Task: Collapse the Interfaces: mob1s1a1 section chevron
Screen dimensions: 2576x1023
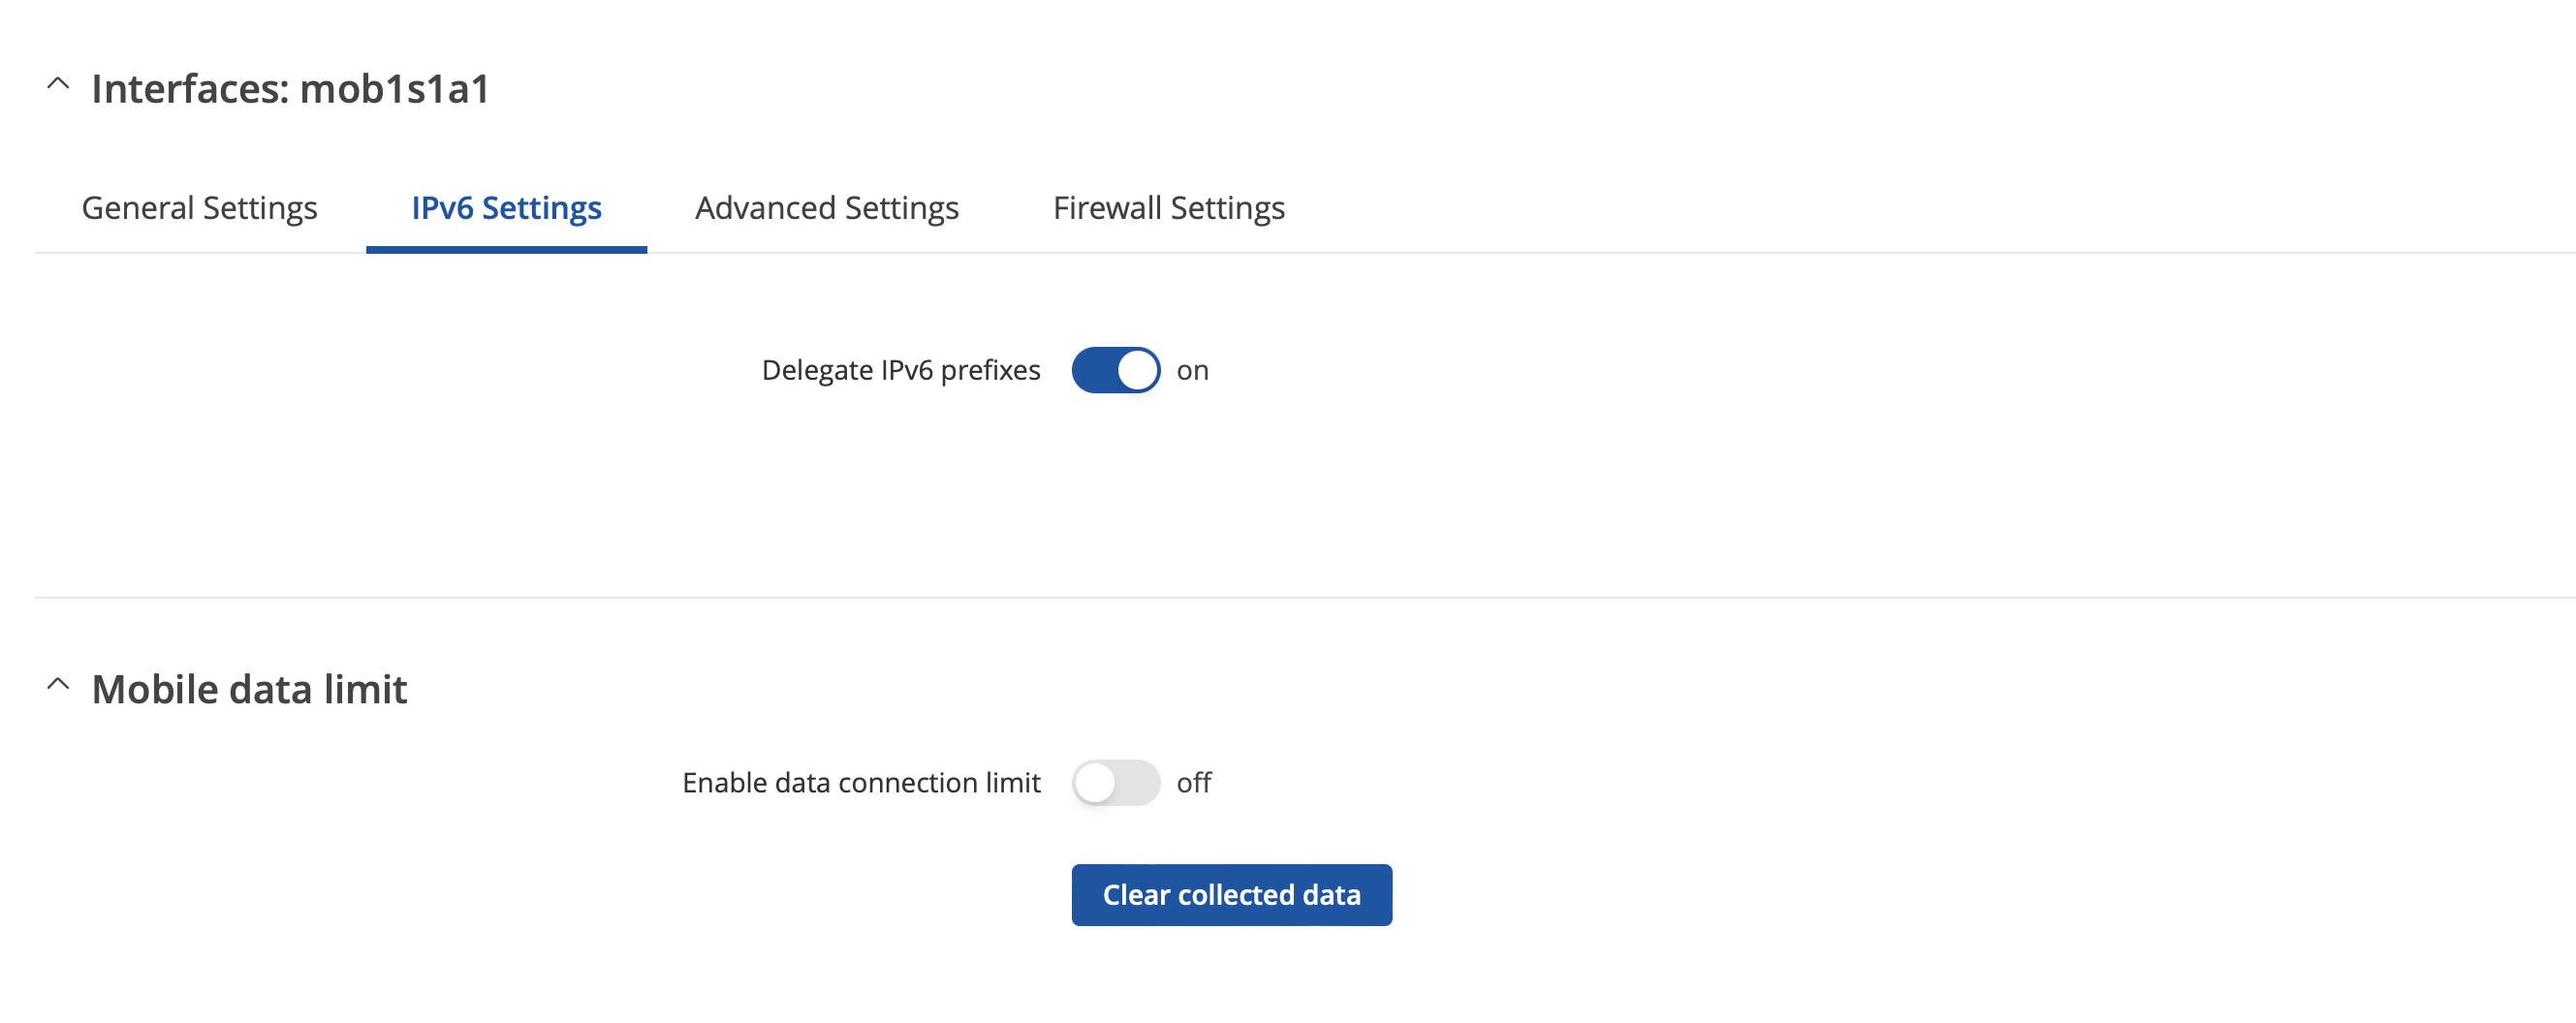Action: tap(58, 84)
